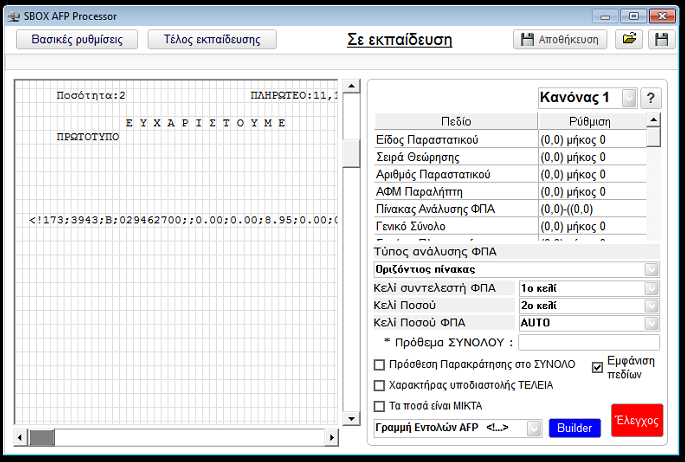This screenshot has width=685, height=462.
Task: Select Γενικό Σύνολο row
Action: (x=510, y=226)
